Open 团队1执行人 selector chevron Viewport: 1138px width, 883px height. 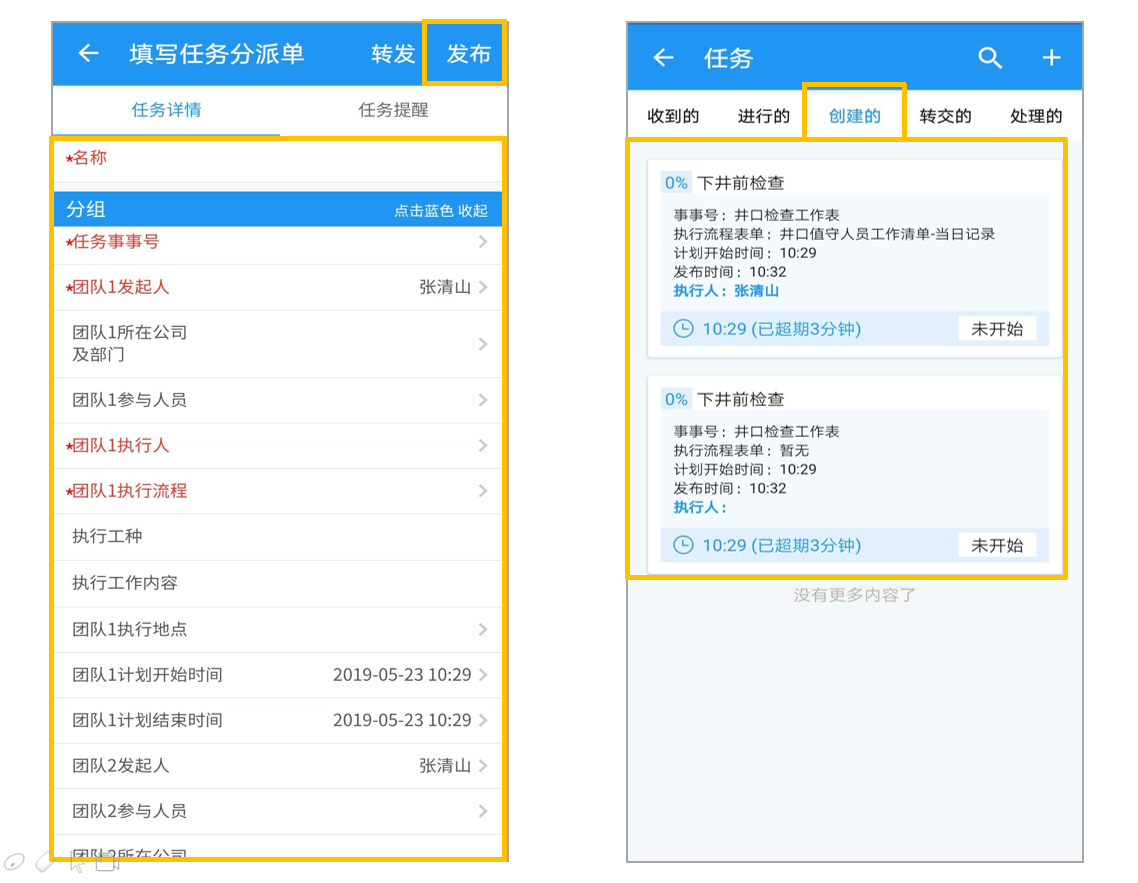(x=483, y=445)
